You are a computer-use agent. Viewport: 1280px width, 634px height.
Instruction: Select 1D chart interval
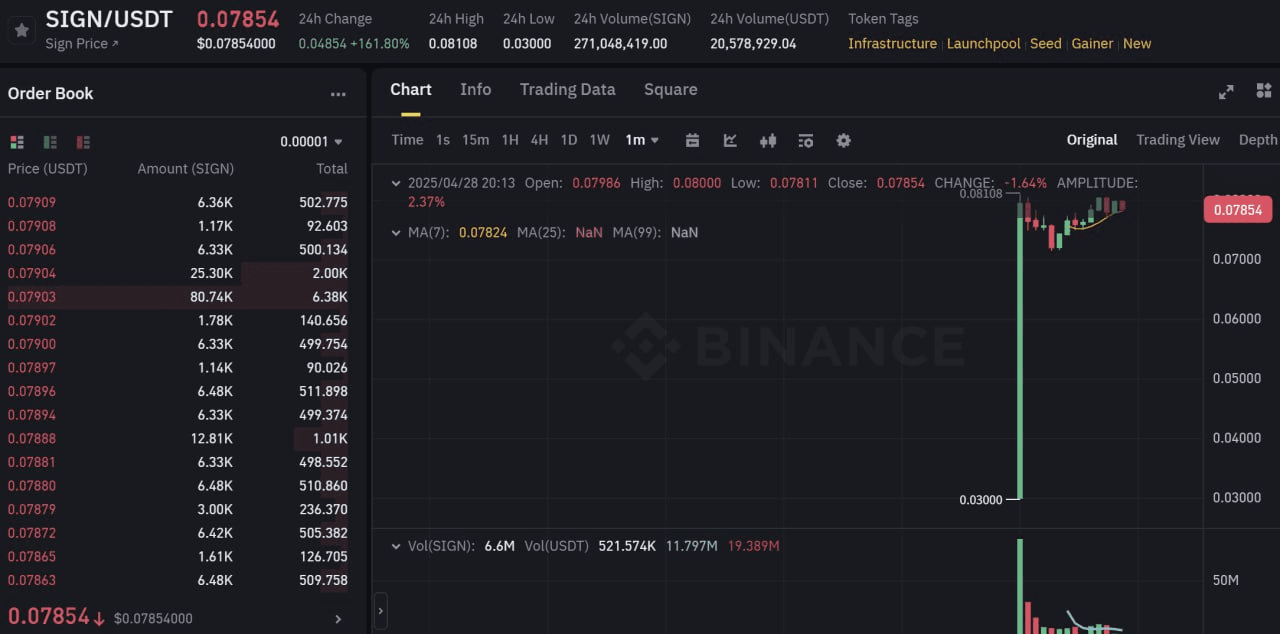point(569,140)
